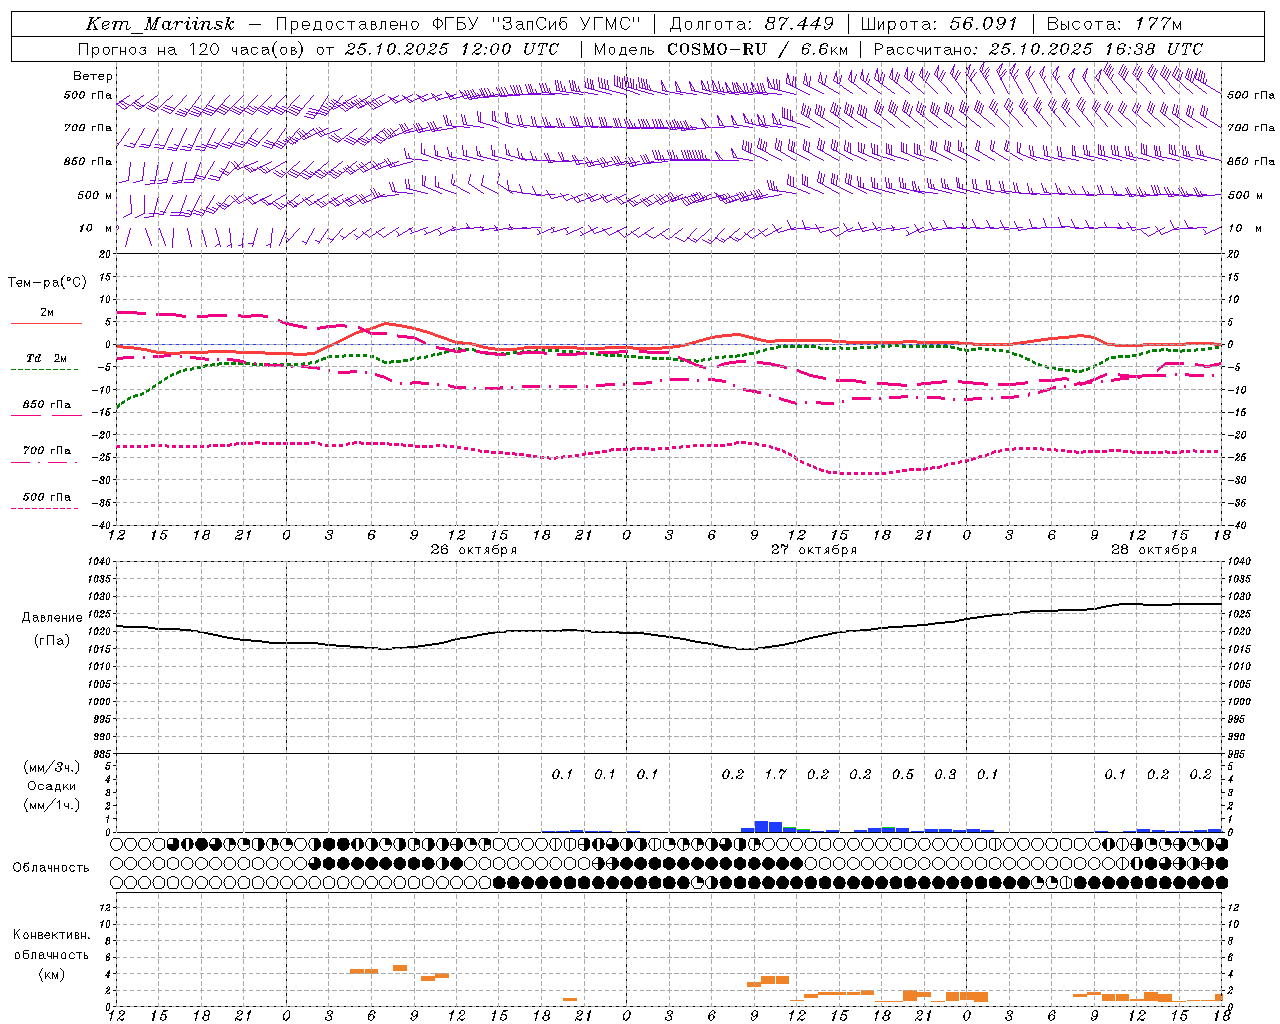Click the station name Kem_Mariinsk in the header

pos(160,24)
